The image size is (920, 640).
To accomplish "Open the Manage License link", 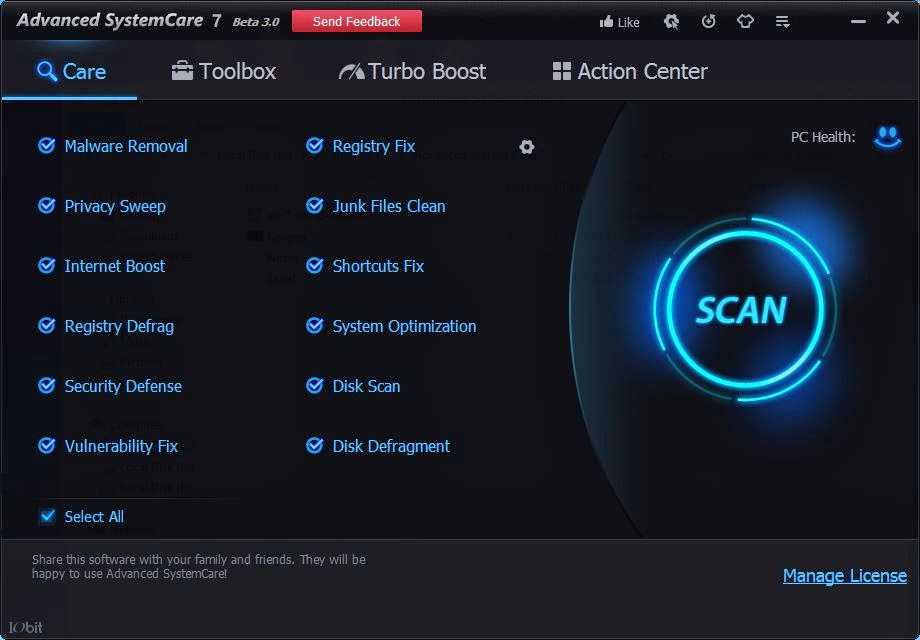I will (845, 575).
